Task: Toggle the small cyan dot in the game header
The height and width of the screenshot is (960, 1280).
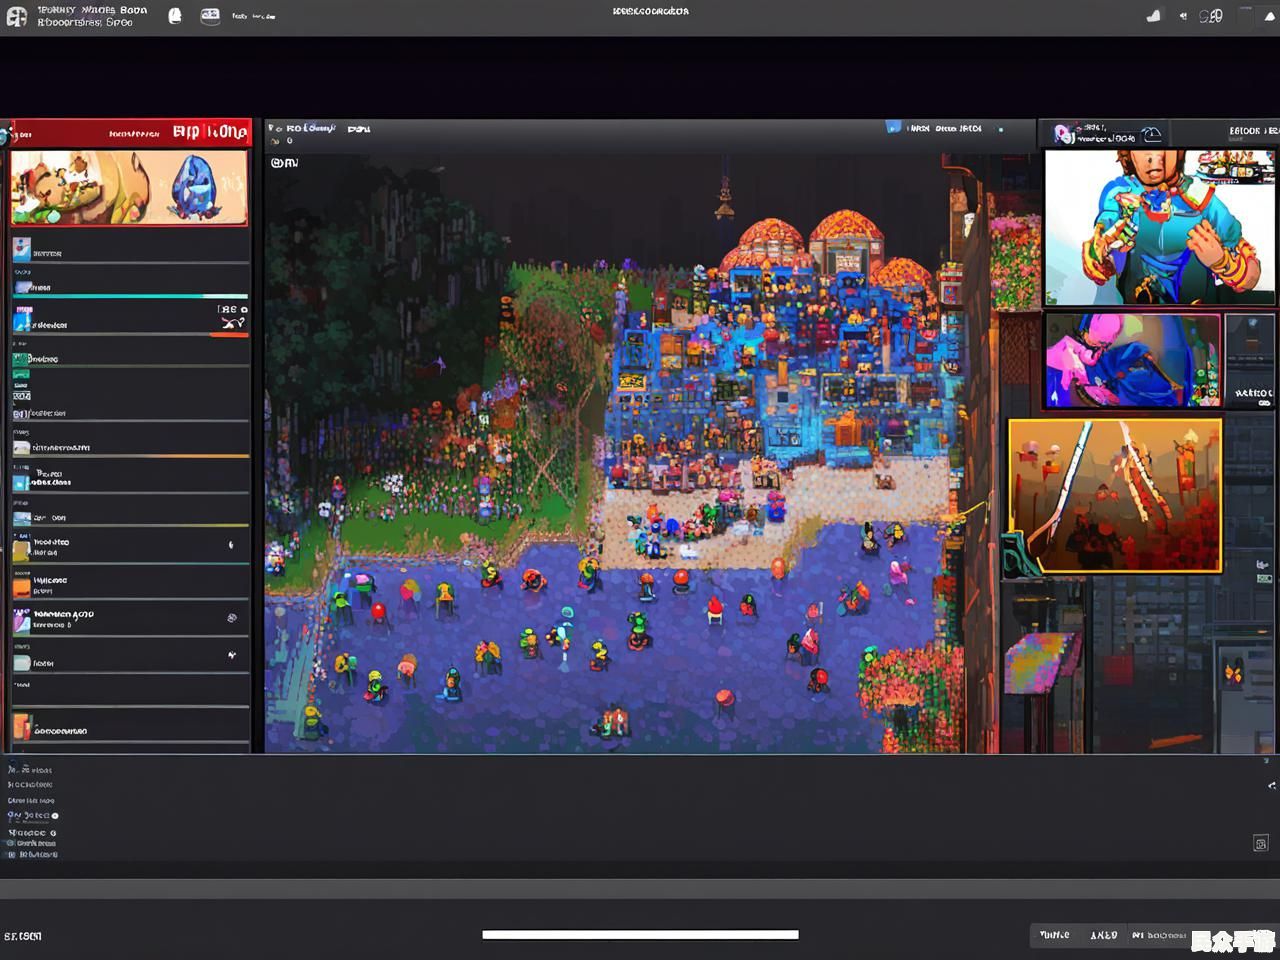Action: point(1000,129)
